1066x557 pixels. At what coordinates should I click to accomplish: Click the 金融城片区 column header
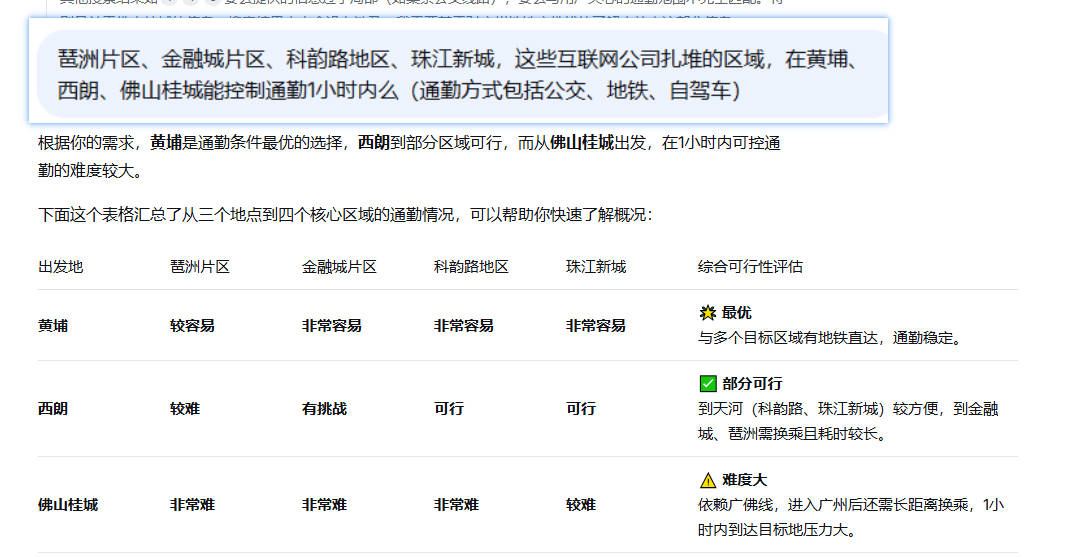[339, 267]
